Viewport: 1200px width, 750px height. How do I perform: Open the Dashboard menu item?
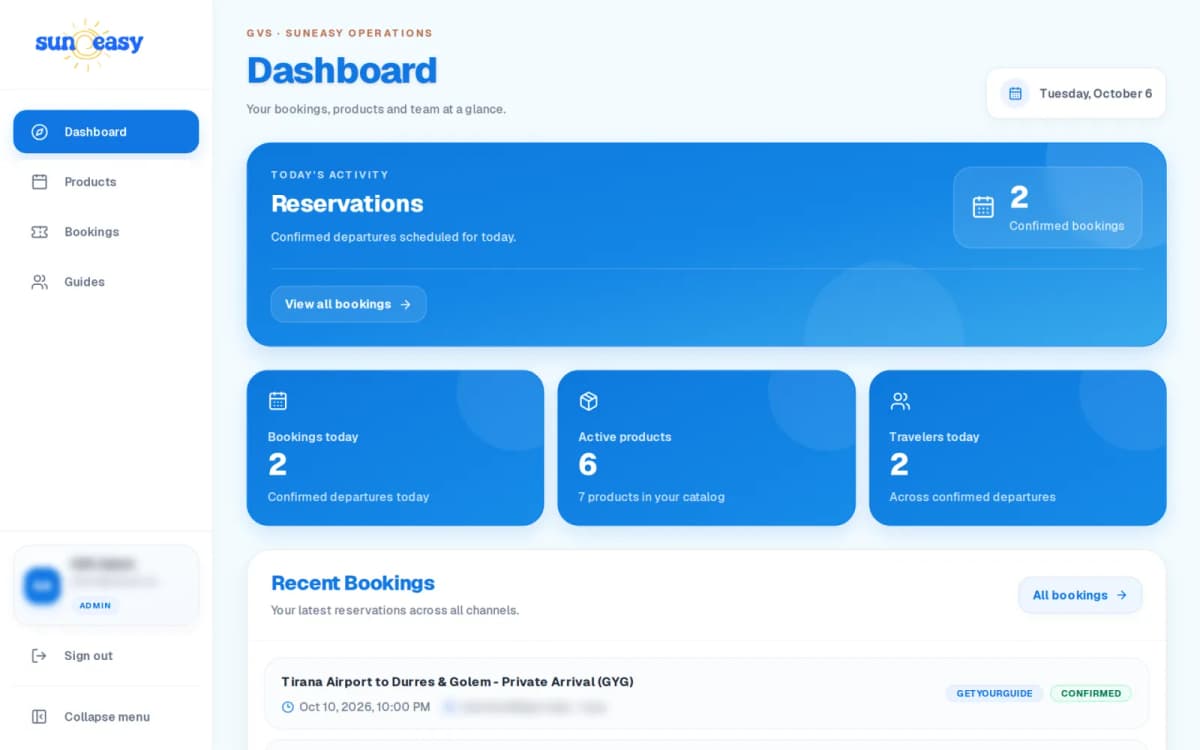coord(106,132)
